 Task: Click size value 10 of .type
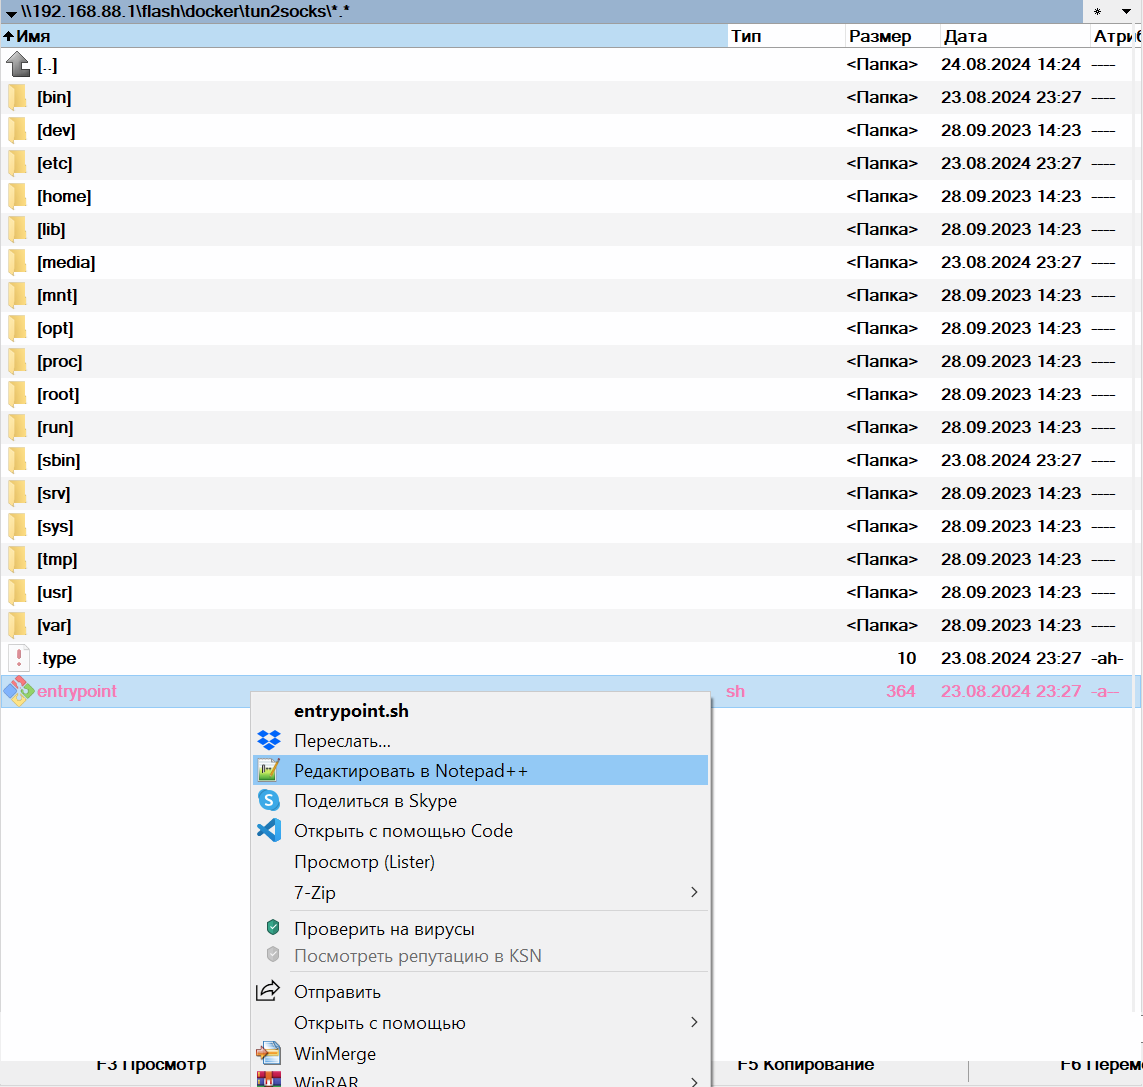(x=906, y=658)
